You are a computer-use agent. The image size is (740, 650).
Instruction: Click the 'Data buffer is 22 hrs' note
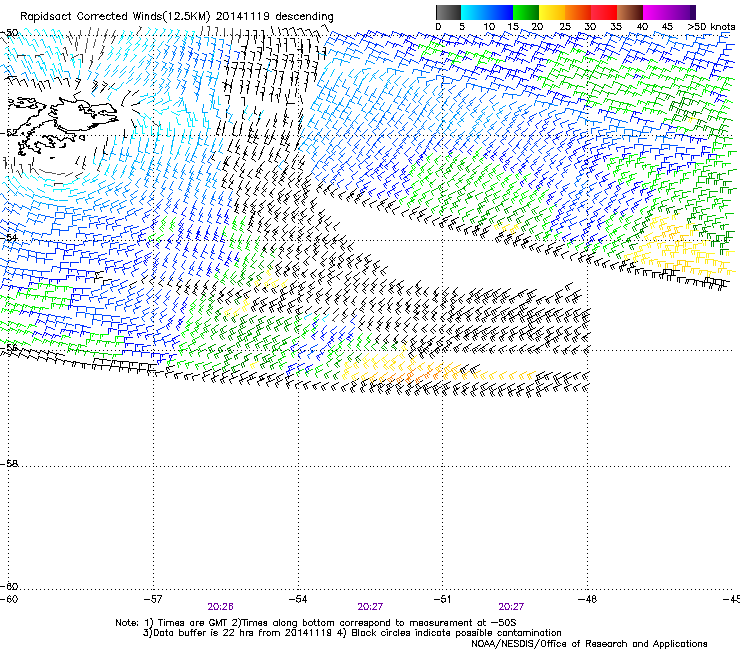tap(238, 633)
